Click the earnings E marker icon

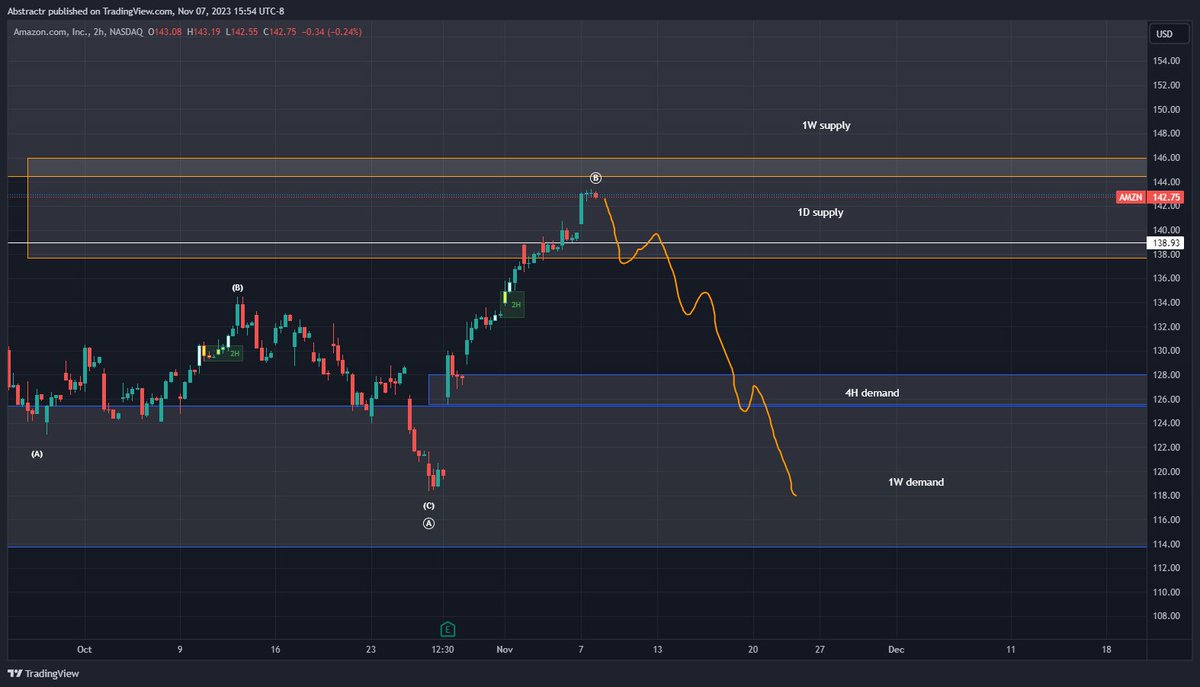coord(449,629)
